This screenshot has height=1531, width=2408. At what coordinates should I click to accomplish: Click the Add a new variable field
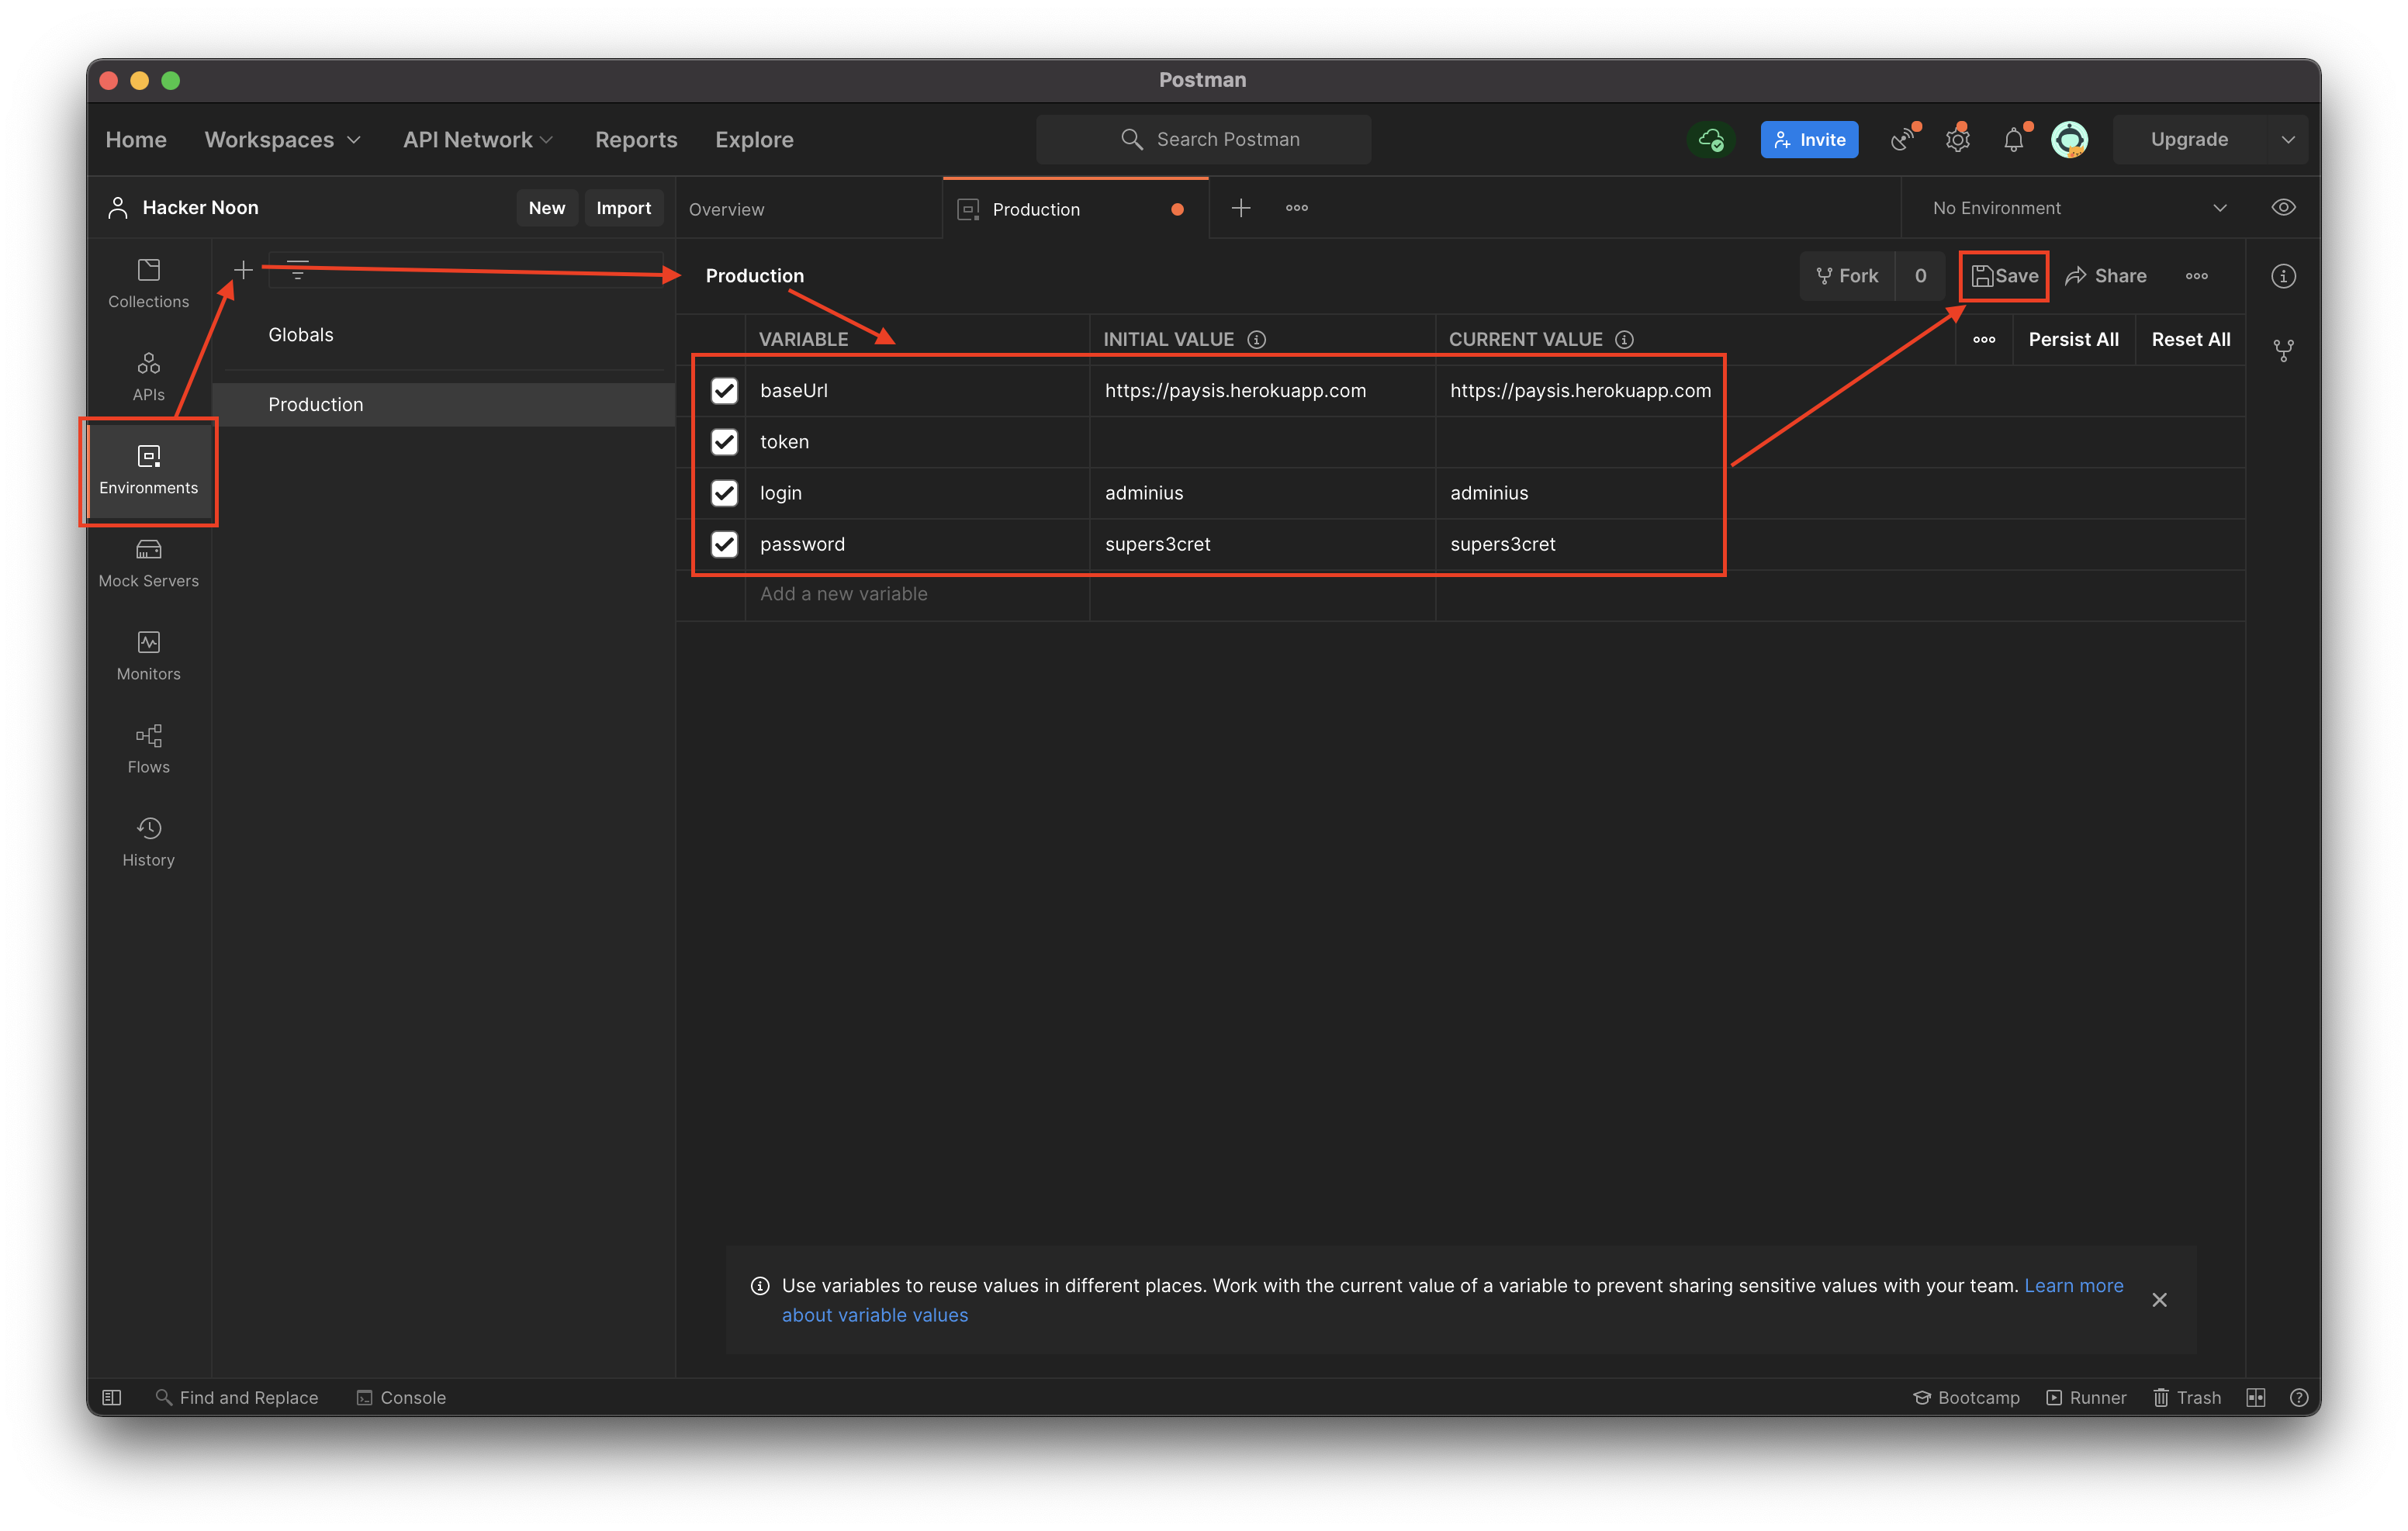(843, 593)
